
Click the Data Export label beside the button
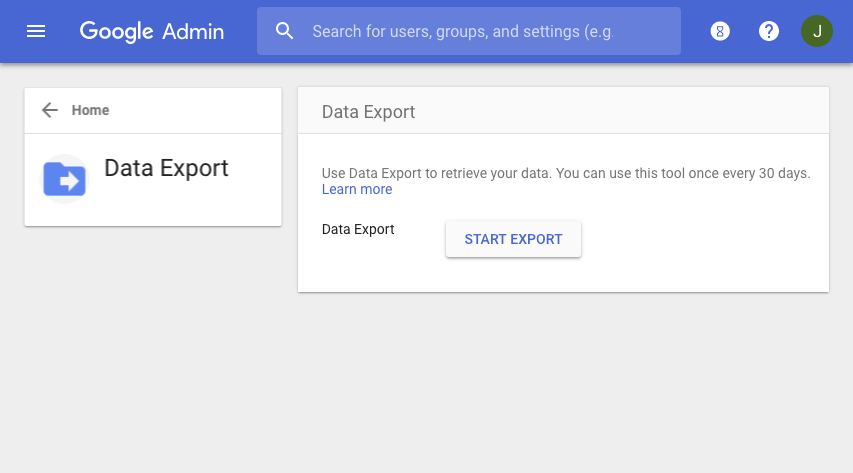358,229
